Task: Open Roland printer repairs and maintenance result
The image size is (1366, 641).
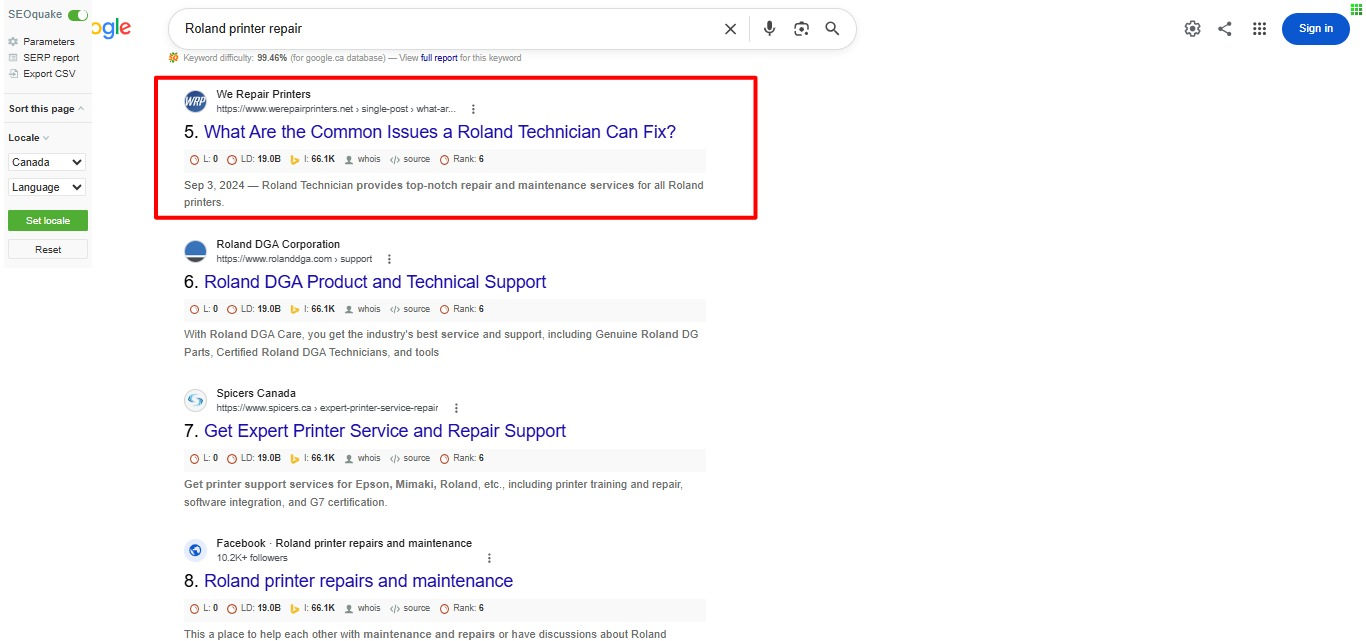Action: (x=358, y=581)
